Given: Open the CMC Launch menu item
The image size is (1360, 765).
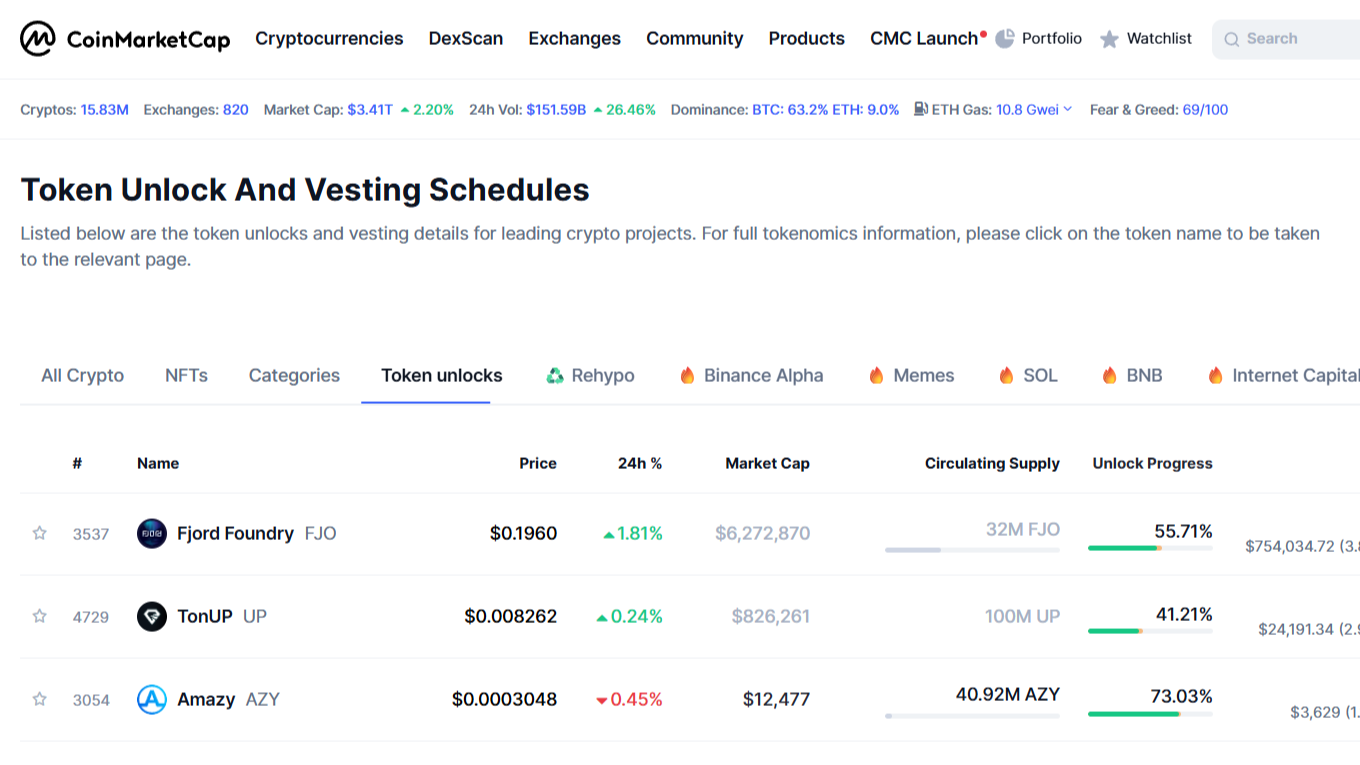Looking at the screenshot, I should coord(924,39).
